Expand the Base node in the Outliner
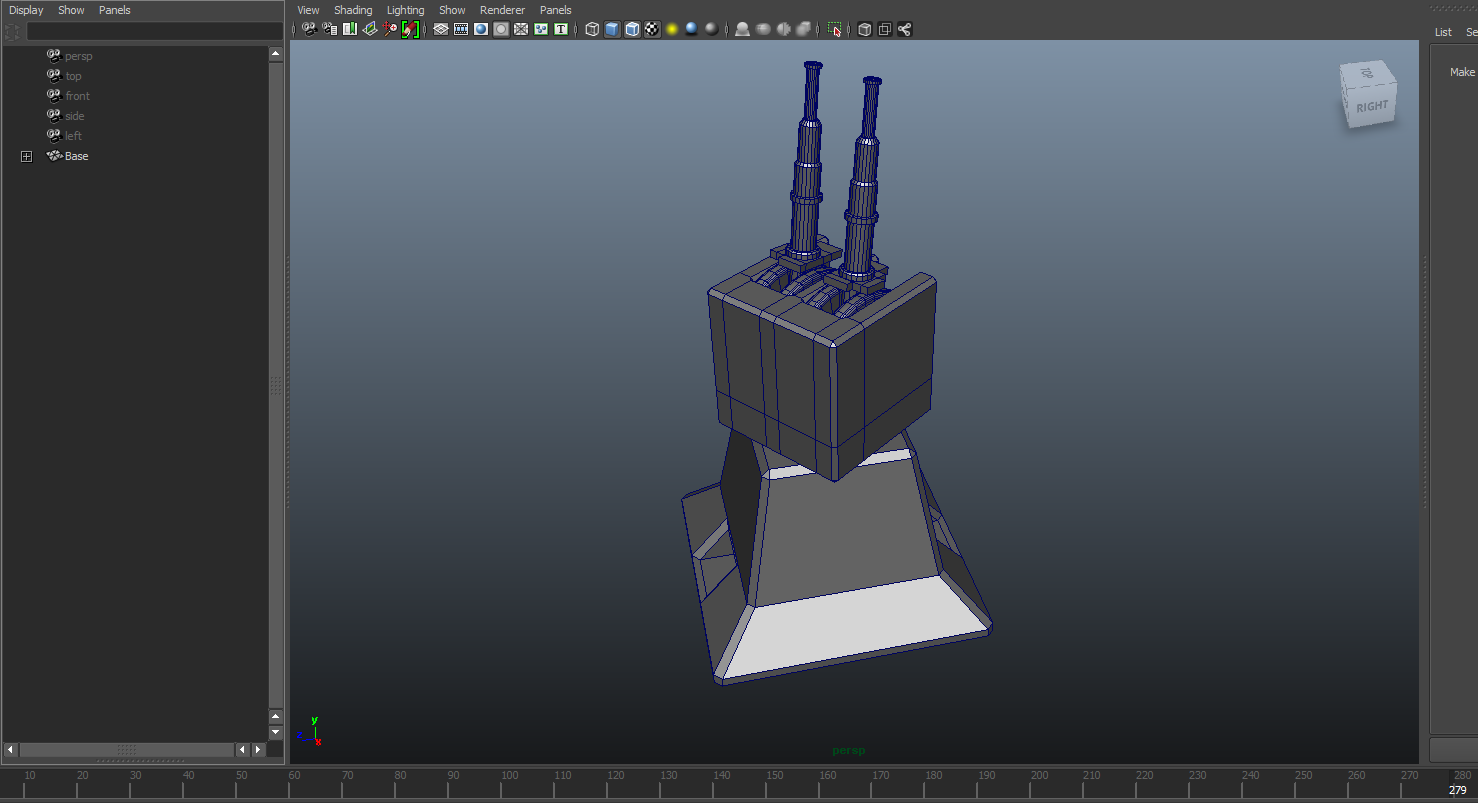 pos(26,156)
